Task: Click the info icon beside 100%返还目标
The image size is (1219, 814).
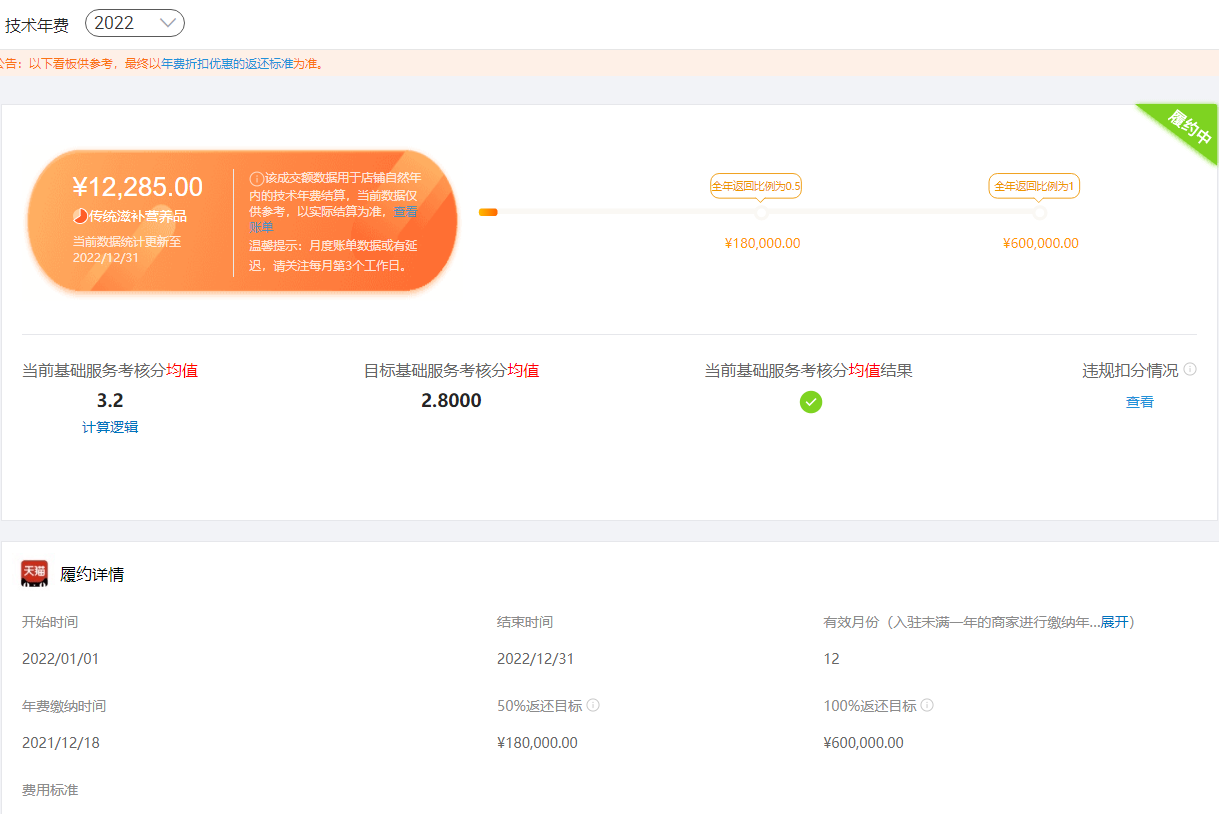Action: [927, 705]
